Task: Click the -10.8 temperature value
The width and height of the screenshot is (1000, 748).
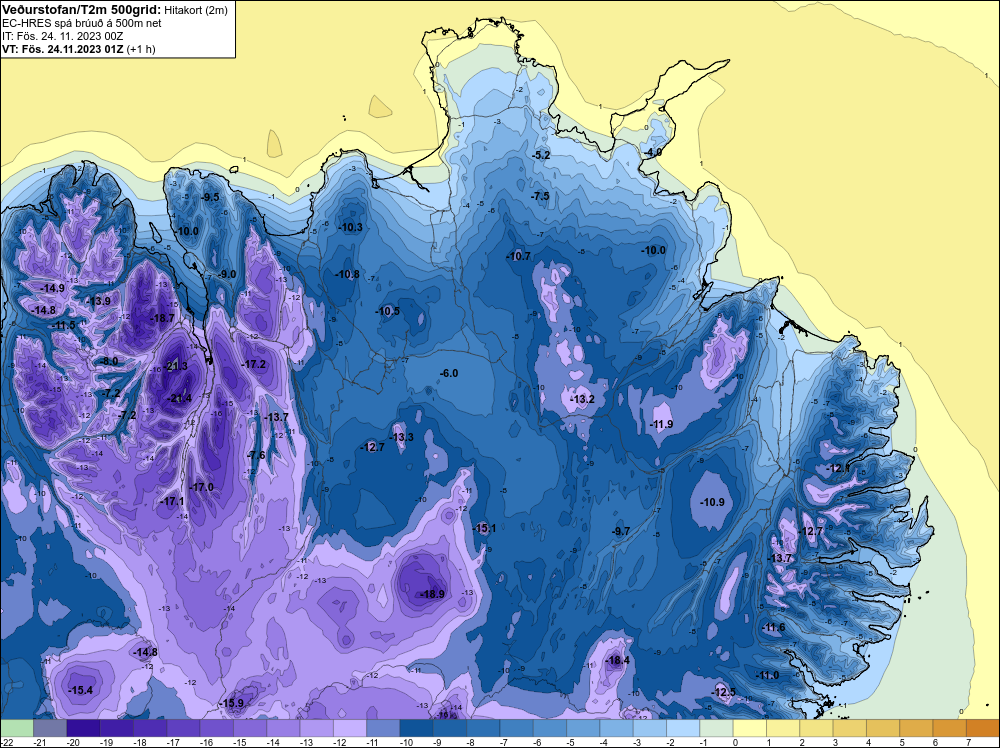Action: tap(348, 274)
